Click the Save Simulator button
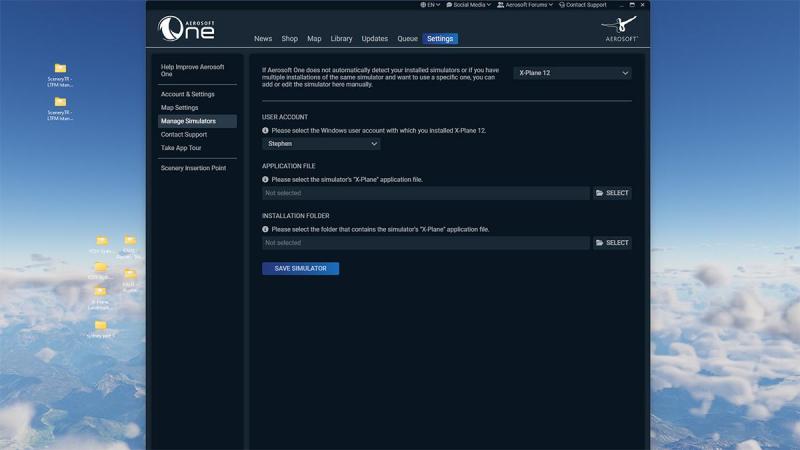The width and height of the screenshot is (800, 450). (301, 268)
